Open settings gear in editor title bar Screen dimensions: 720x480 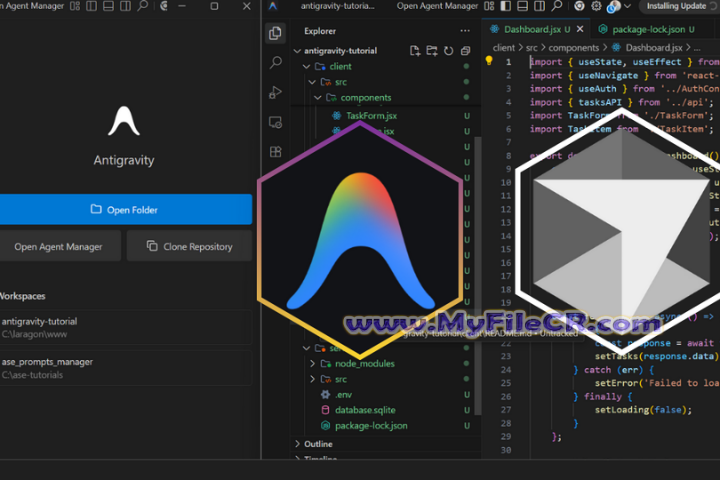click(596, 6)
